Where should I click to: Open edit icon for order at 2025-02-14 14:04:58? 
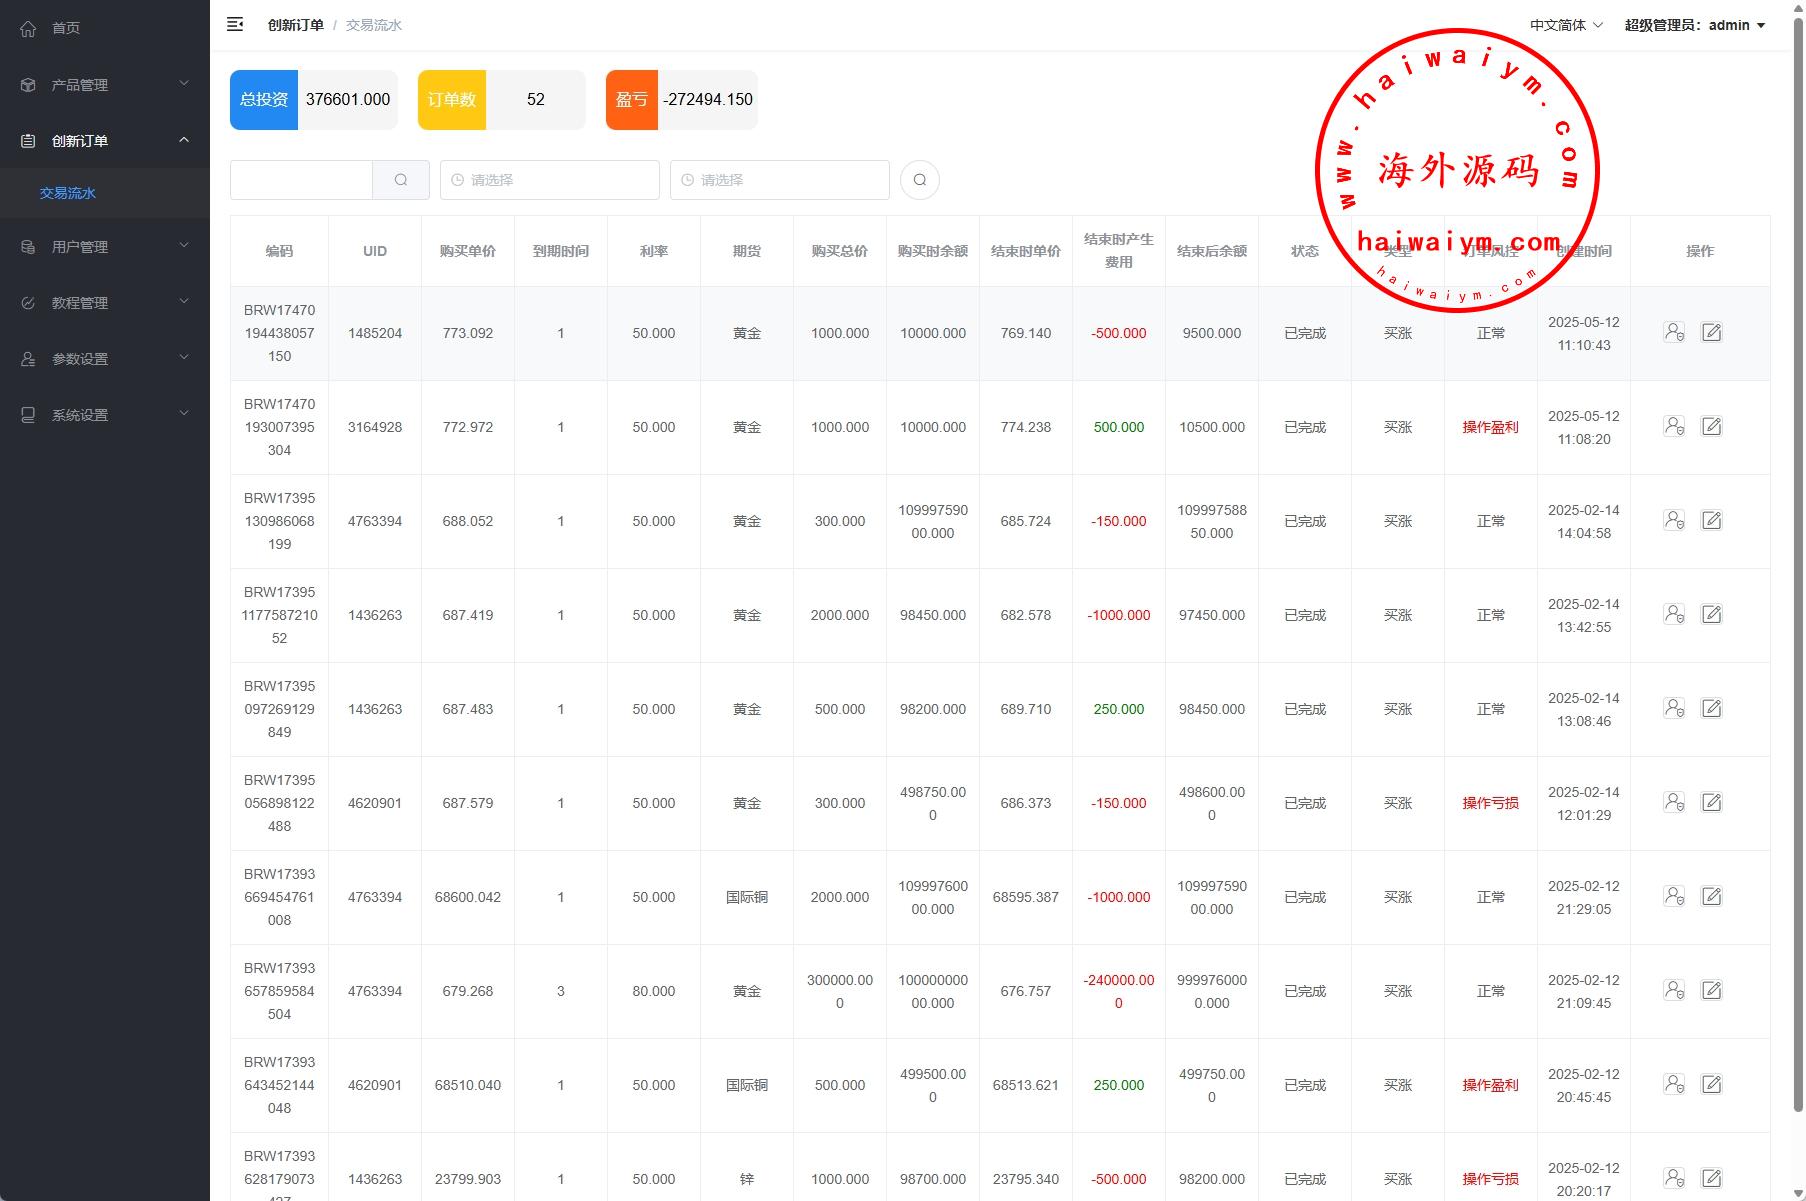pyautogui.click(x=1711, y=520)
